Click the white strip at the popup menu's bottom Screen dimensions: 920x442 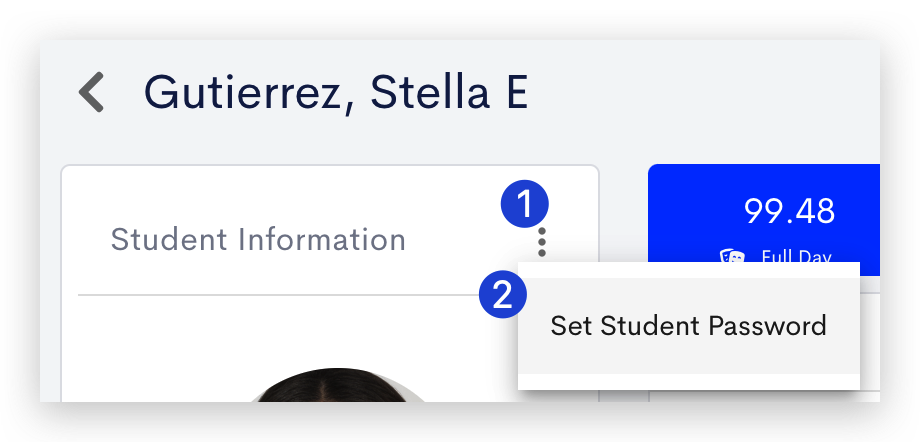(x=689, y=381)
